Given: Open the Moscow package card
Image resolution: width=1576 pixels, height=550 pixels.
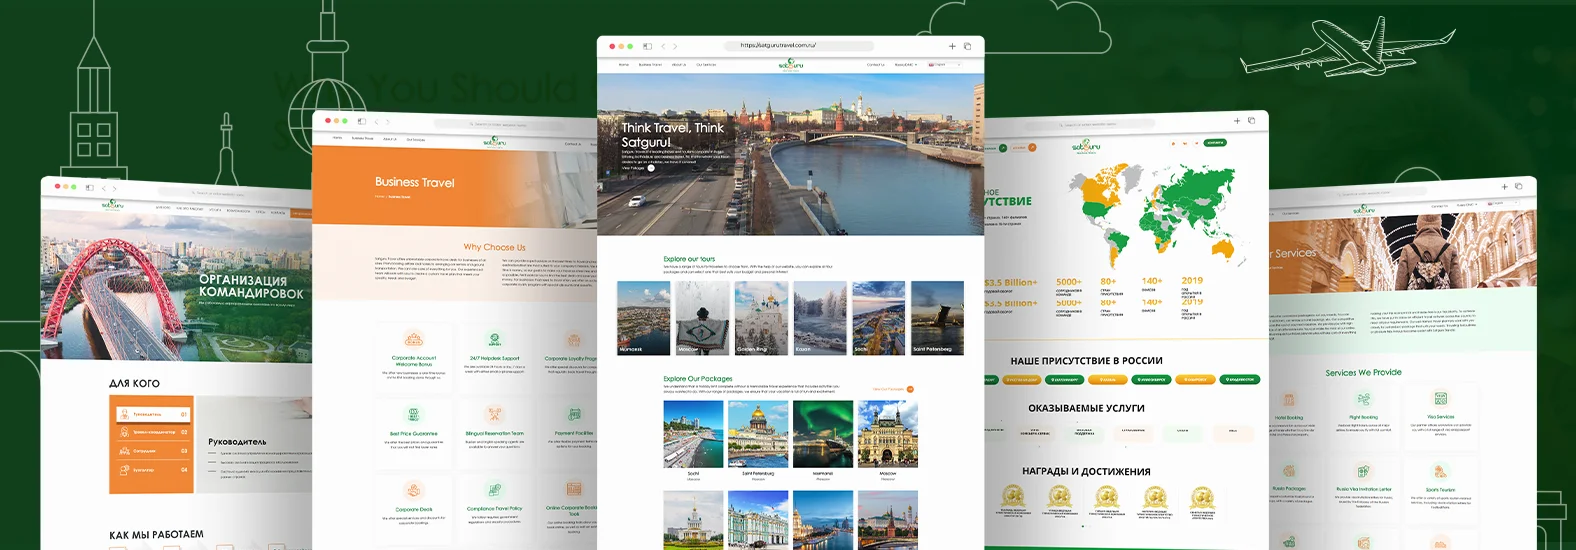Looking at the screenshot, I should [887, 440].
